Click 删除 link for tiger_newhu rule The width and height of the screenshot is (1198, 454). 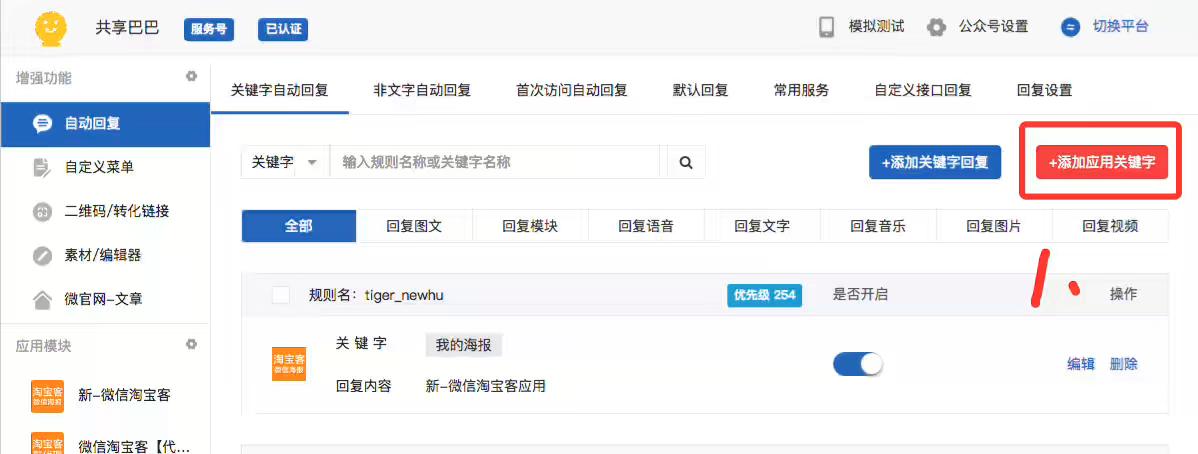click(1123, 364)
